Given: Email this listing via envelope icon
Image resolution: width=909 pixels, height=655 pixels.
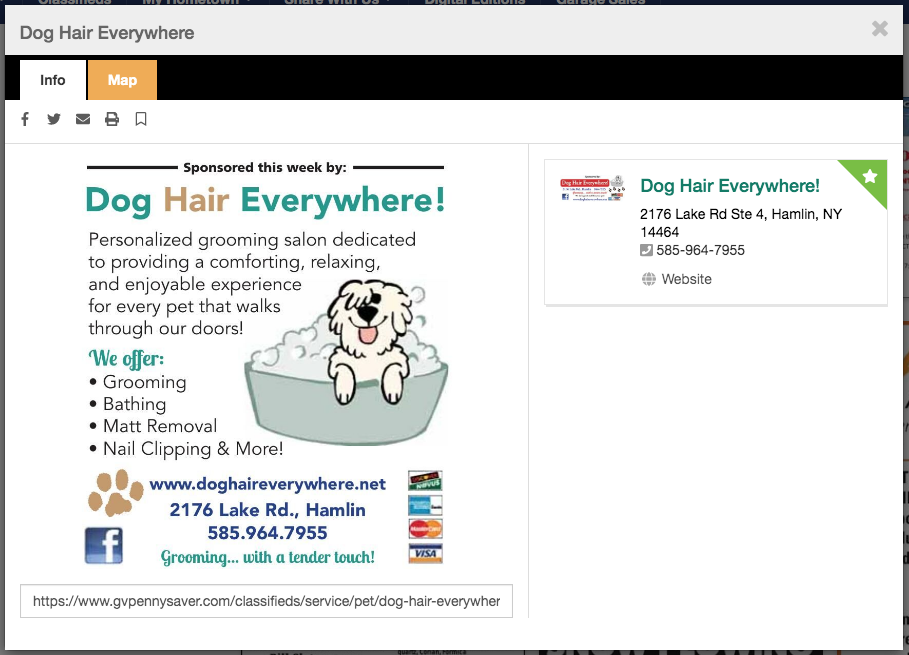Looking at the screenshot, I should 83,119.
